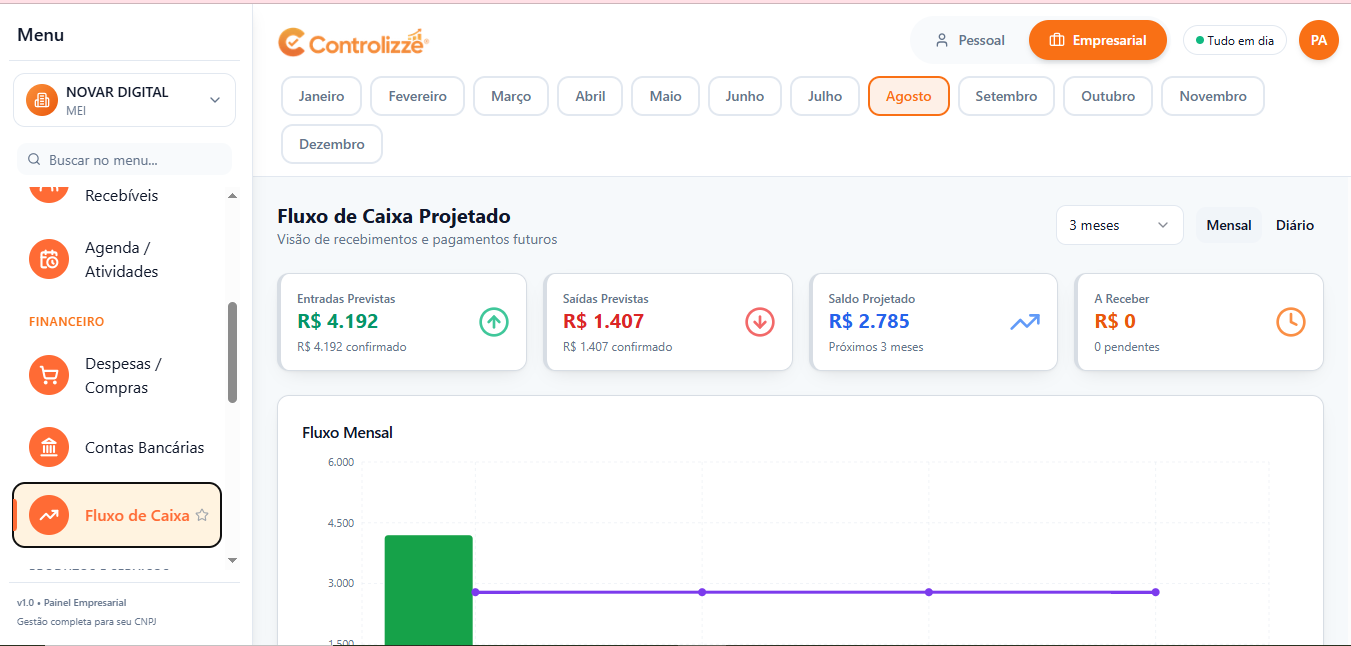Viewport: 1351px width, 646px height.
Task: Select the Março month tab
Action: coord(511,96)
